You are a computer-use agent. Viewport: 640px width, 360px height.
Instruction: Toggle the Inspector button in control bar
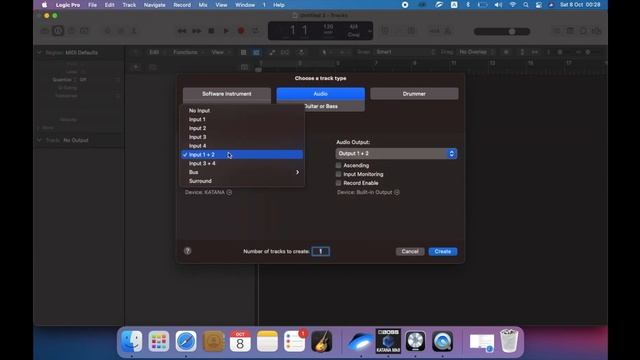point(58,31)
